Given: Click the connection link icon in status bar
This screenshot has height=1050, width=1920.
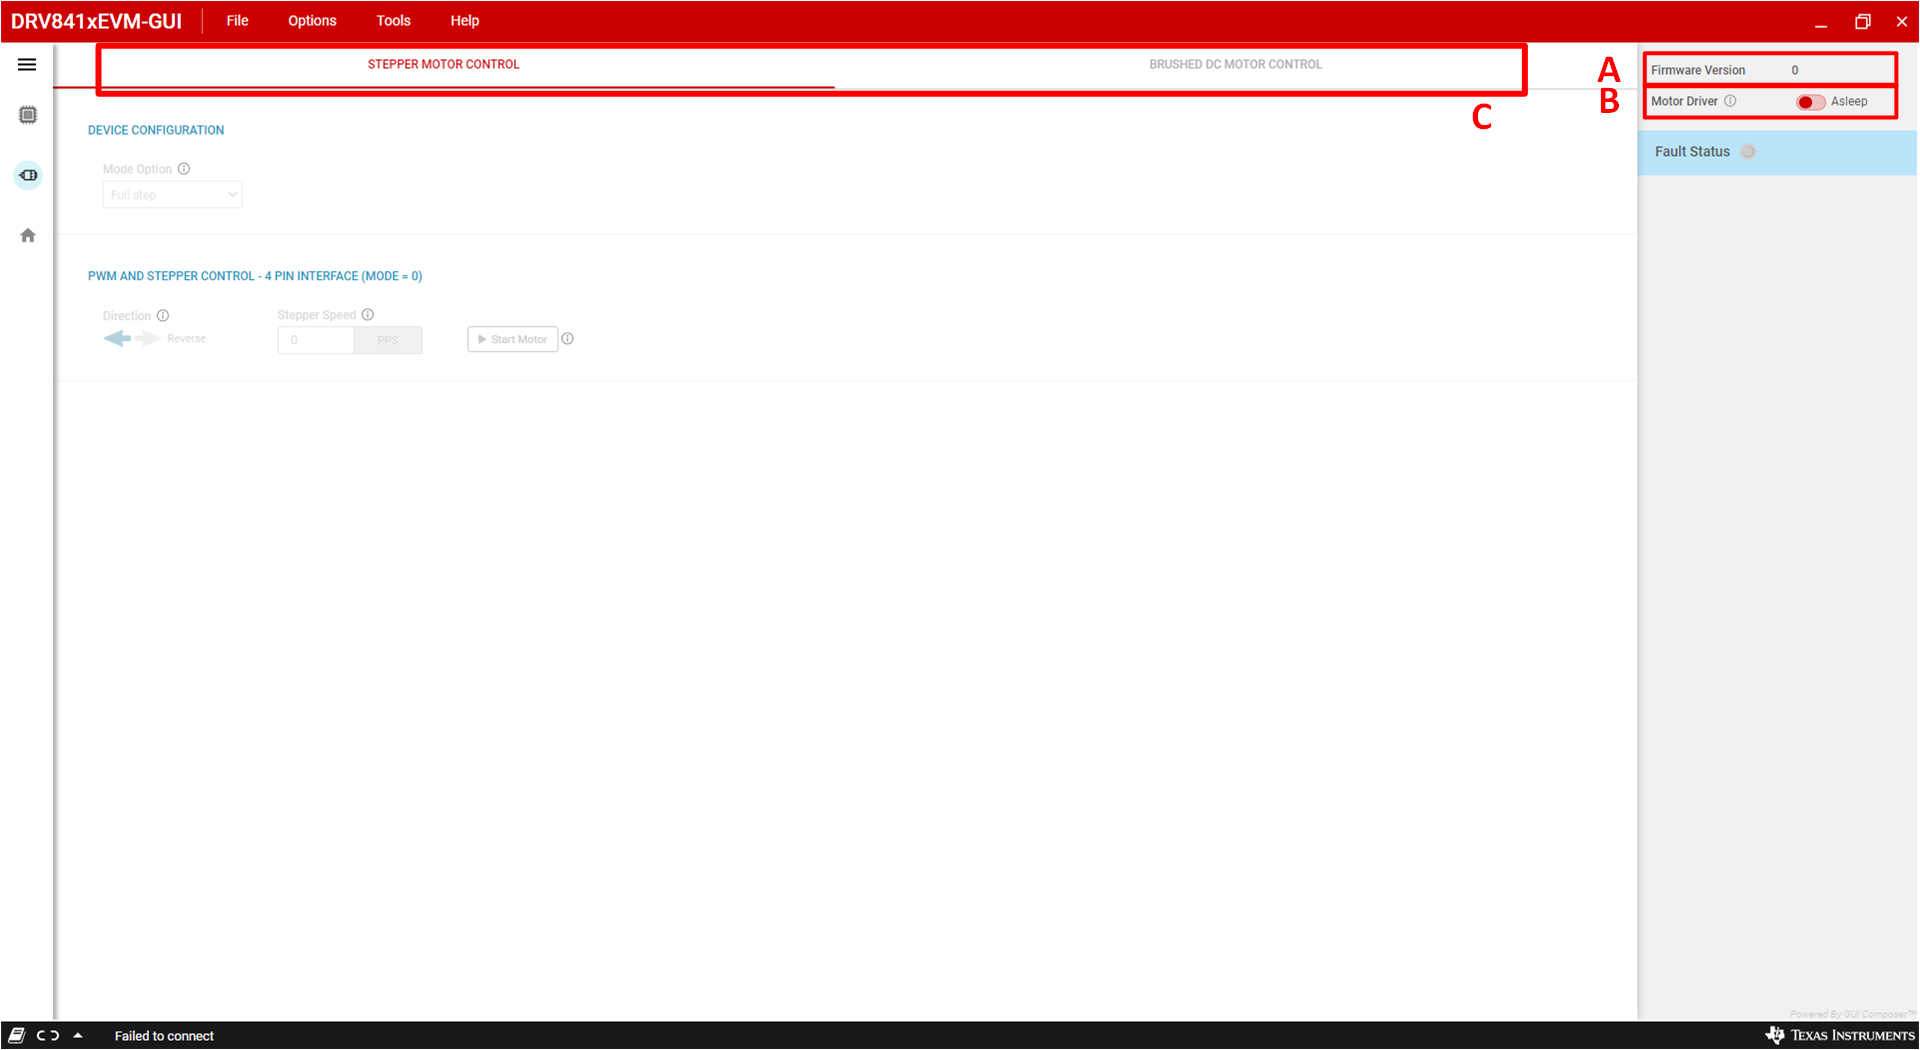Looking at the screenshot, I should click(48, 1035).
